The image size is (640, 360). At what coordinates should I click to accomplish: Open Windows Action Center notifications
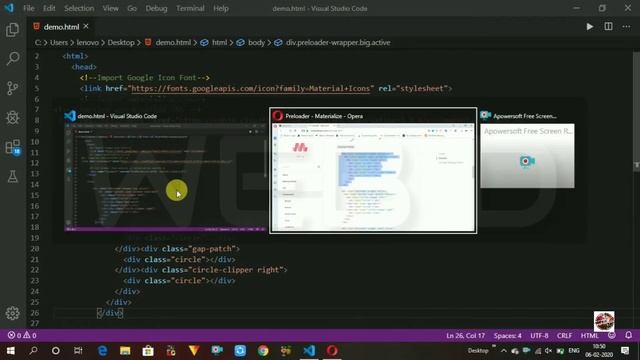tap(625, 351)
